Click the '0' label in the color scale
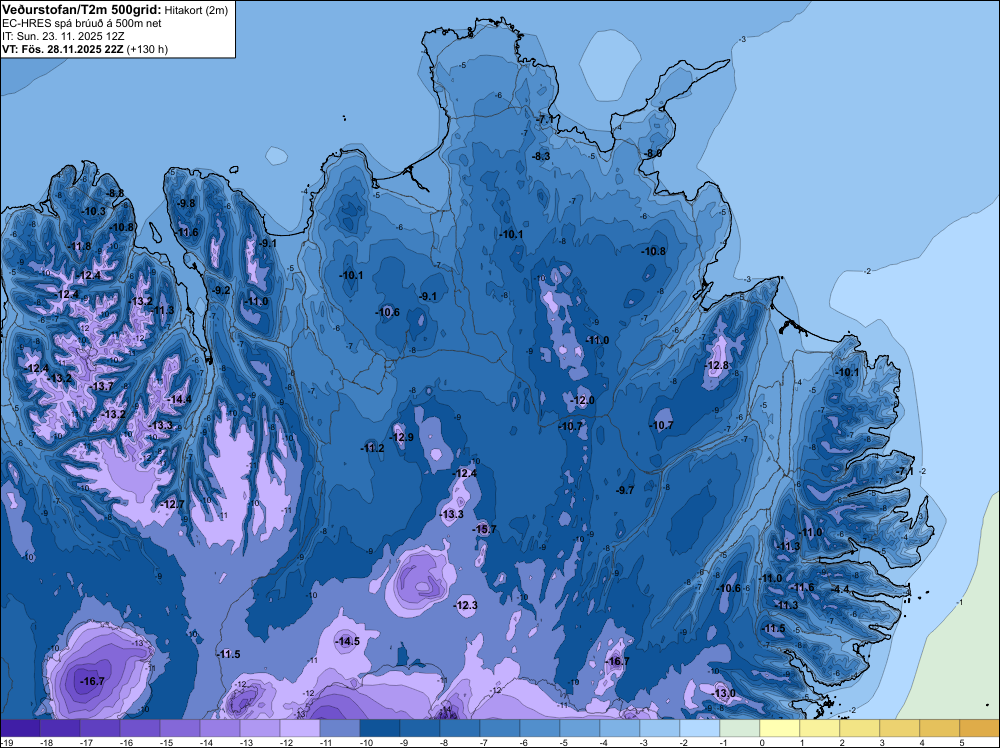This screenshot has height=748, width=1000. tap(762, 742)
